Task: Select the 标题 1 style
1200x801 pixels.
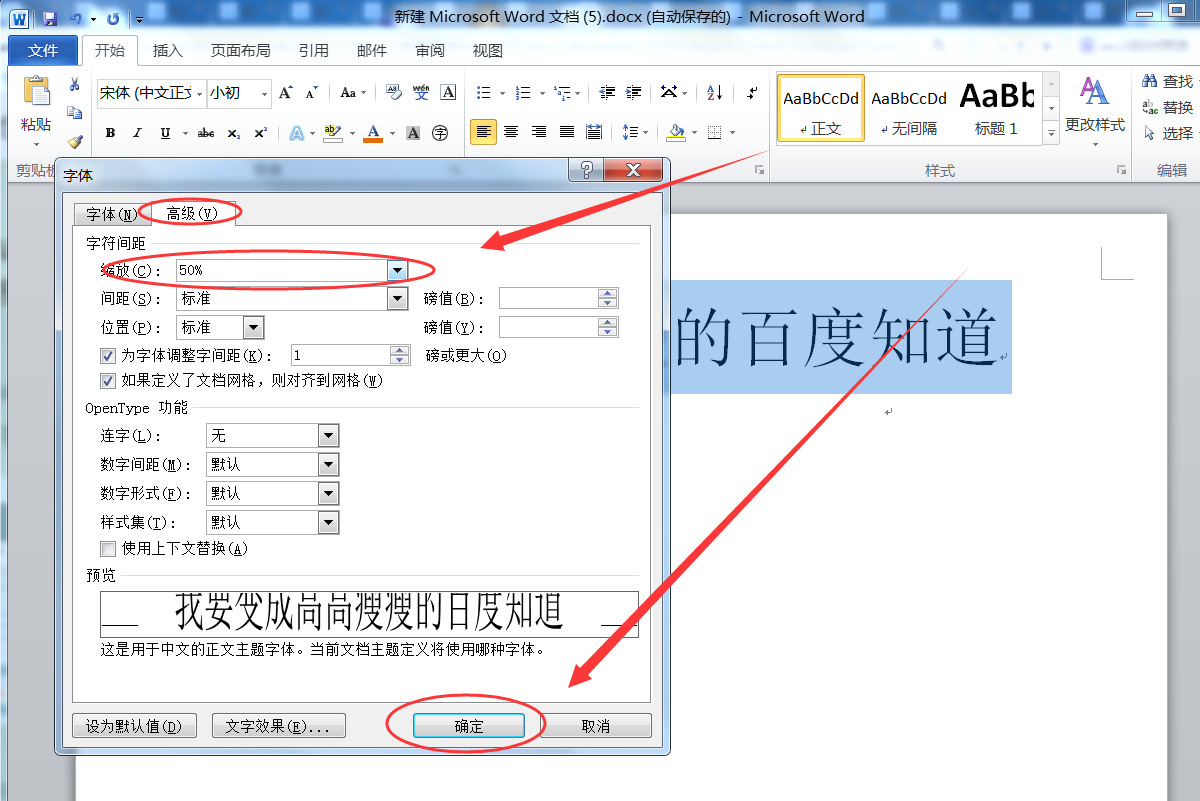Action: pyautogui.click(x=996, y=108)
